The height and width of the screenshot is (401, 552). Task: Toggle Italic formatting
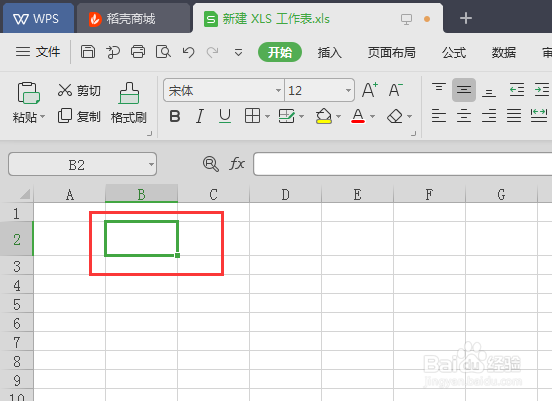[x=200, y=116]
